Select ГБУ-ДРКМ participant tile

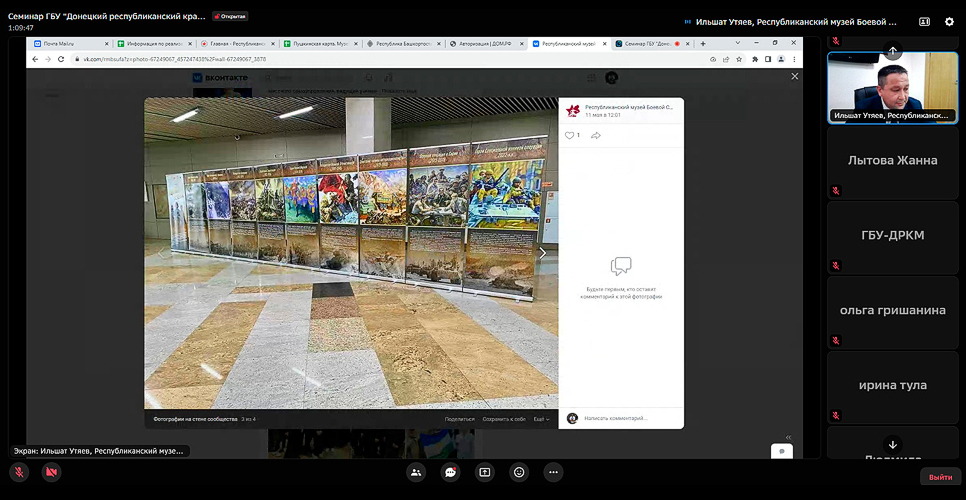(x=893, y=237)
